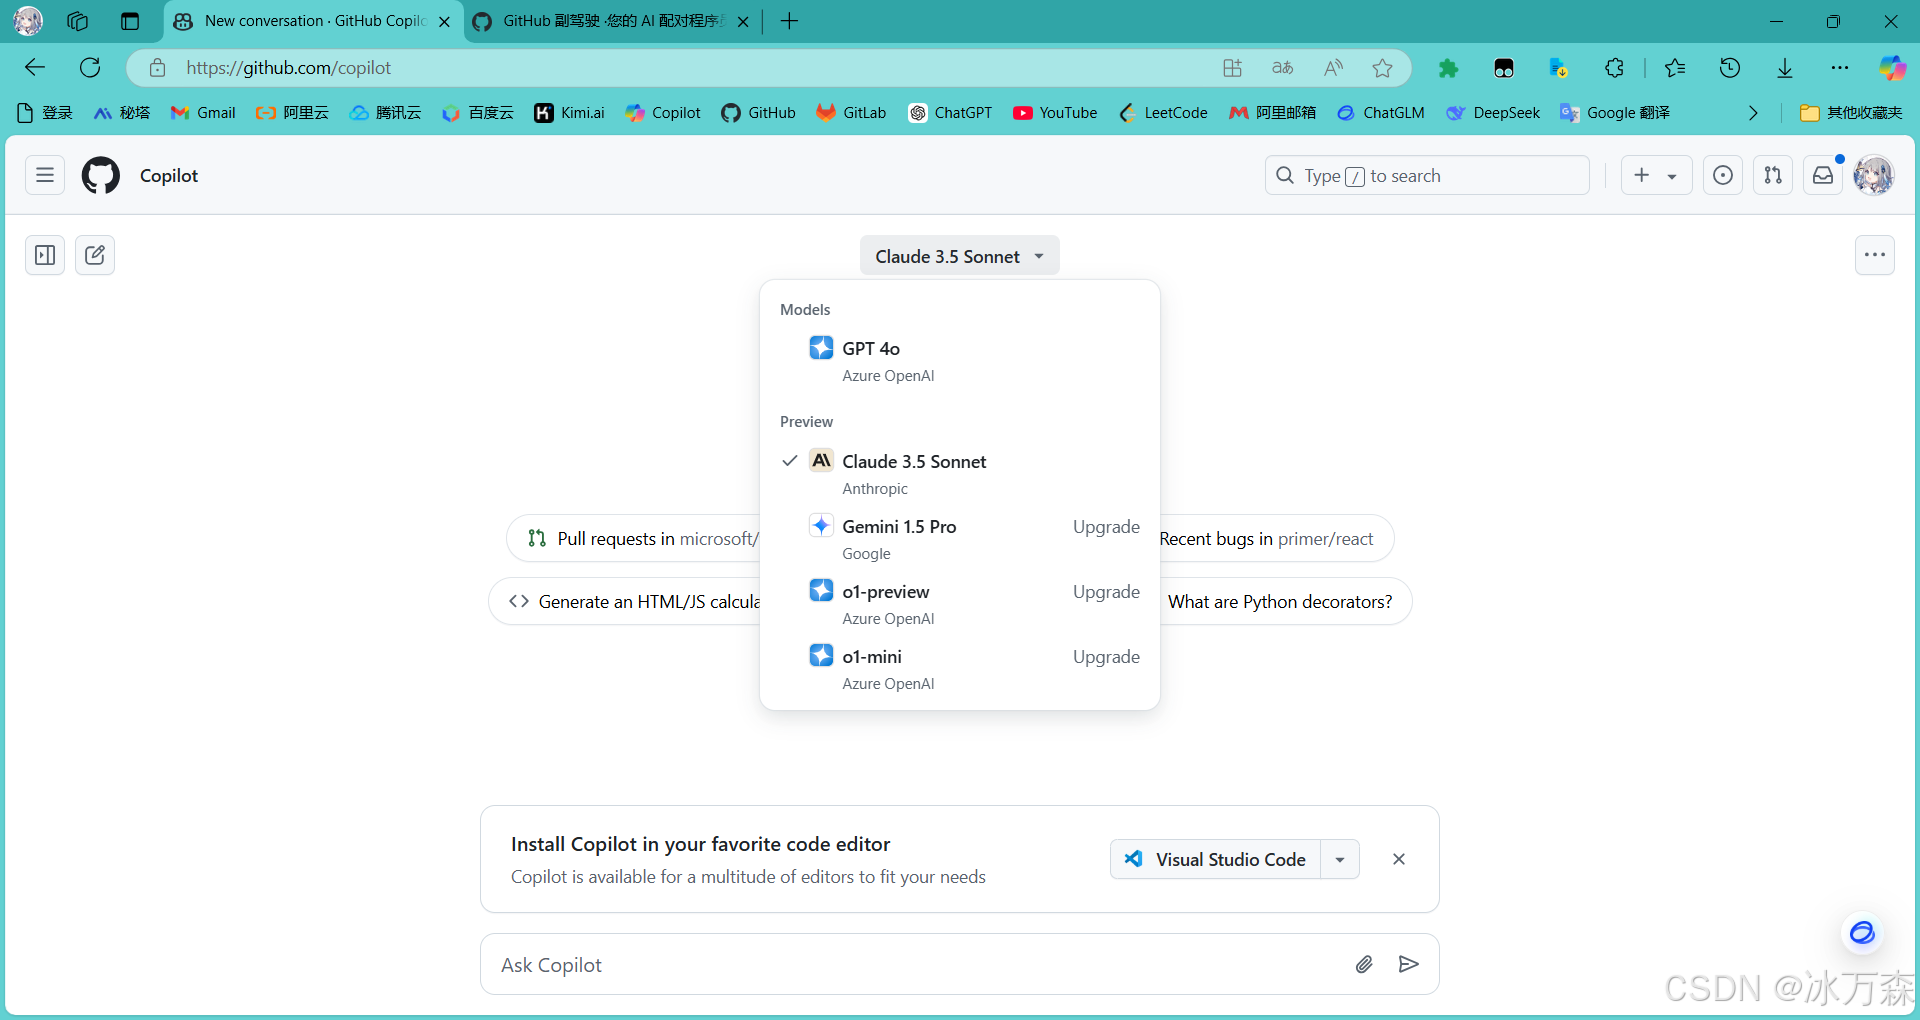
Task: Open the YouTube bookmark
Action: (x=1055, y=113)
